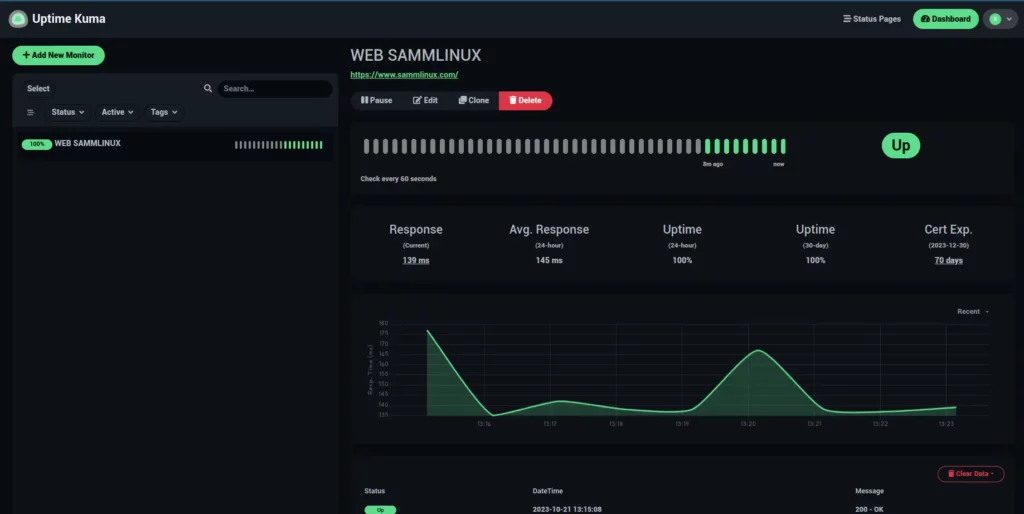The width and height of the screenshot is (1024, 514).
Task: Open the Tags filter dropdown
Action: 164,112
